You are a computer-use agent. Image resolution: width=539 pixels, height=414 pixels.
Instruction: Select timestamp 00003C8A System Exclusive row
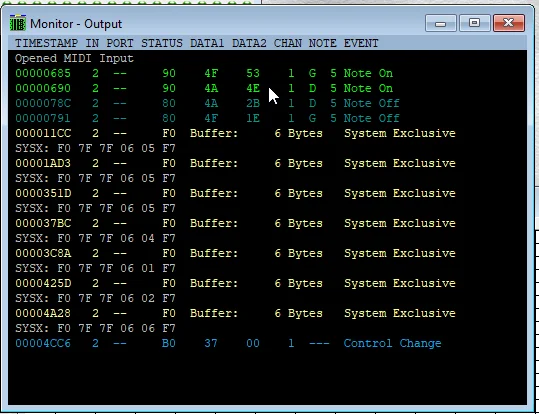point(235,253)
